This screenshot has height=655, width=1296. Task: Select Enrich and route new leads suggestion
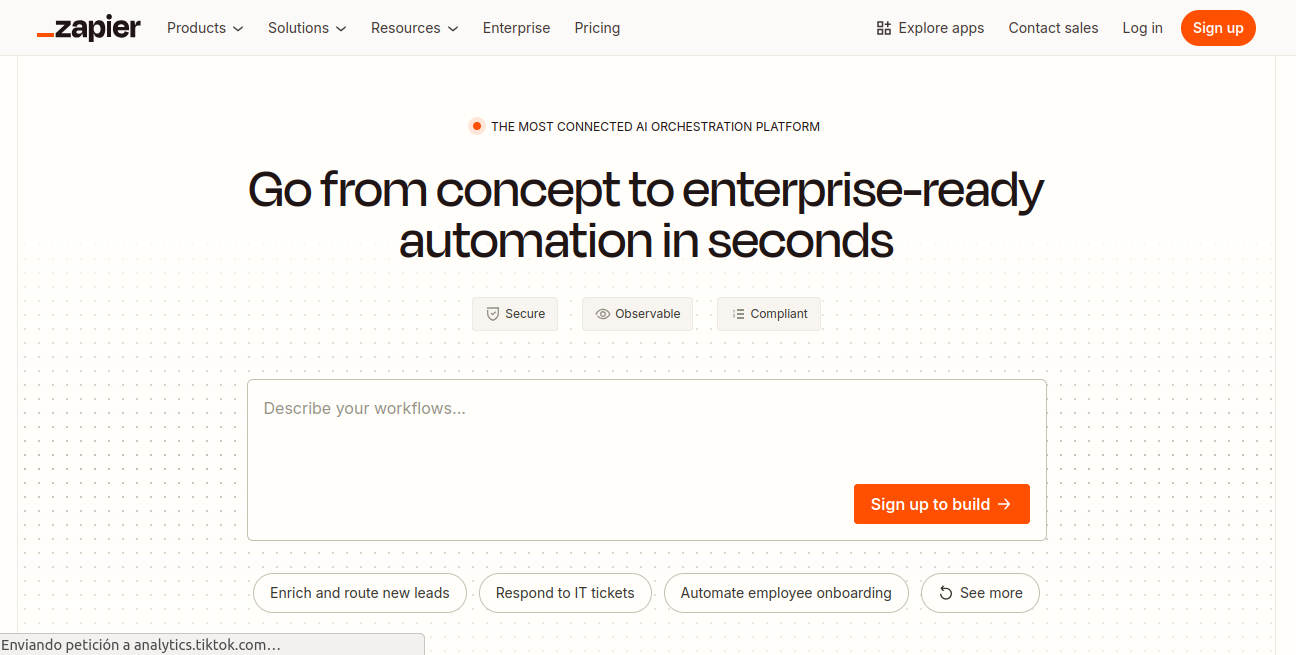(x=360, y=593)
